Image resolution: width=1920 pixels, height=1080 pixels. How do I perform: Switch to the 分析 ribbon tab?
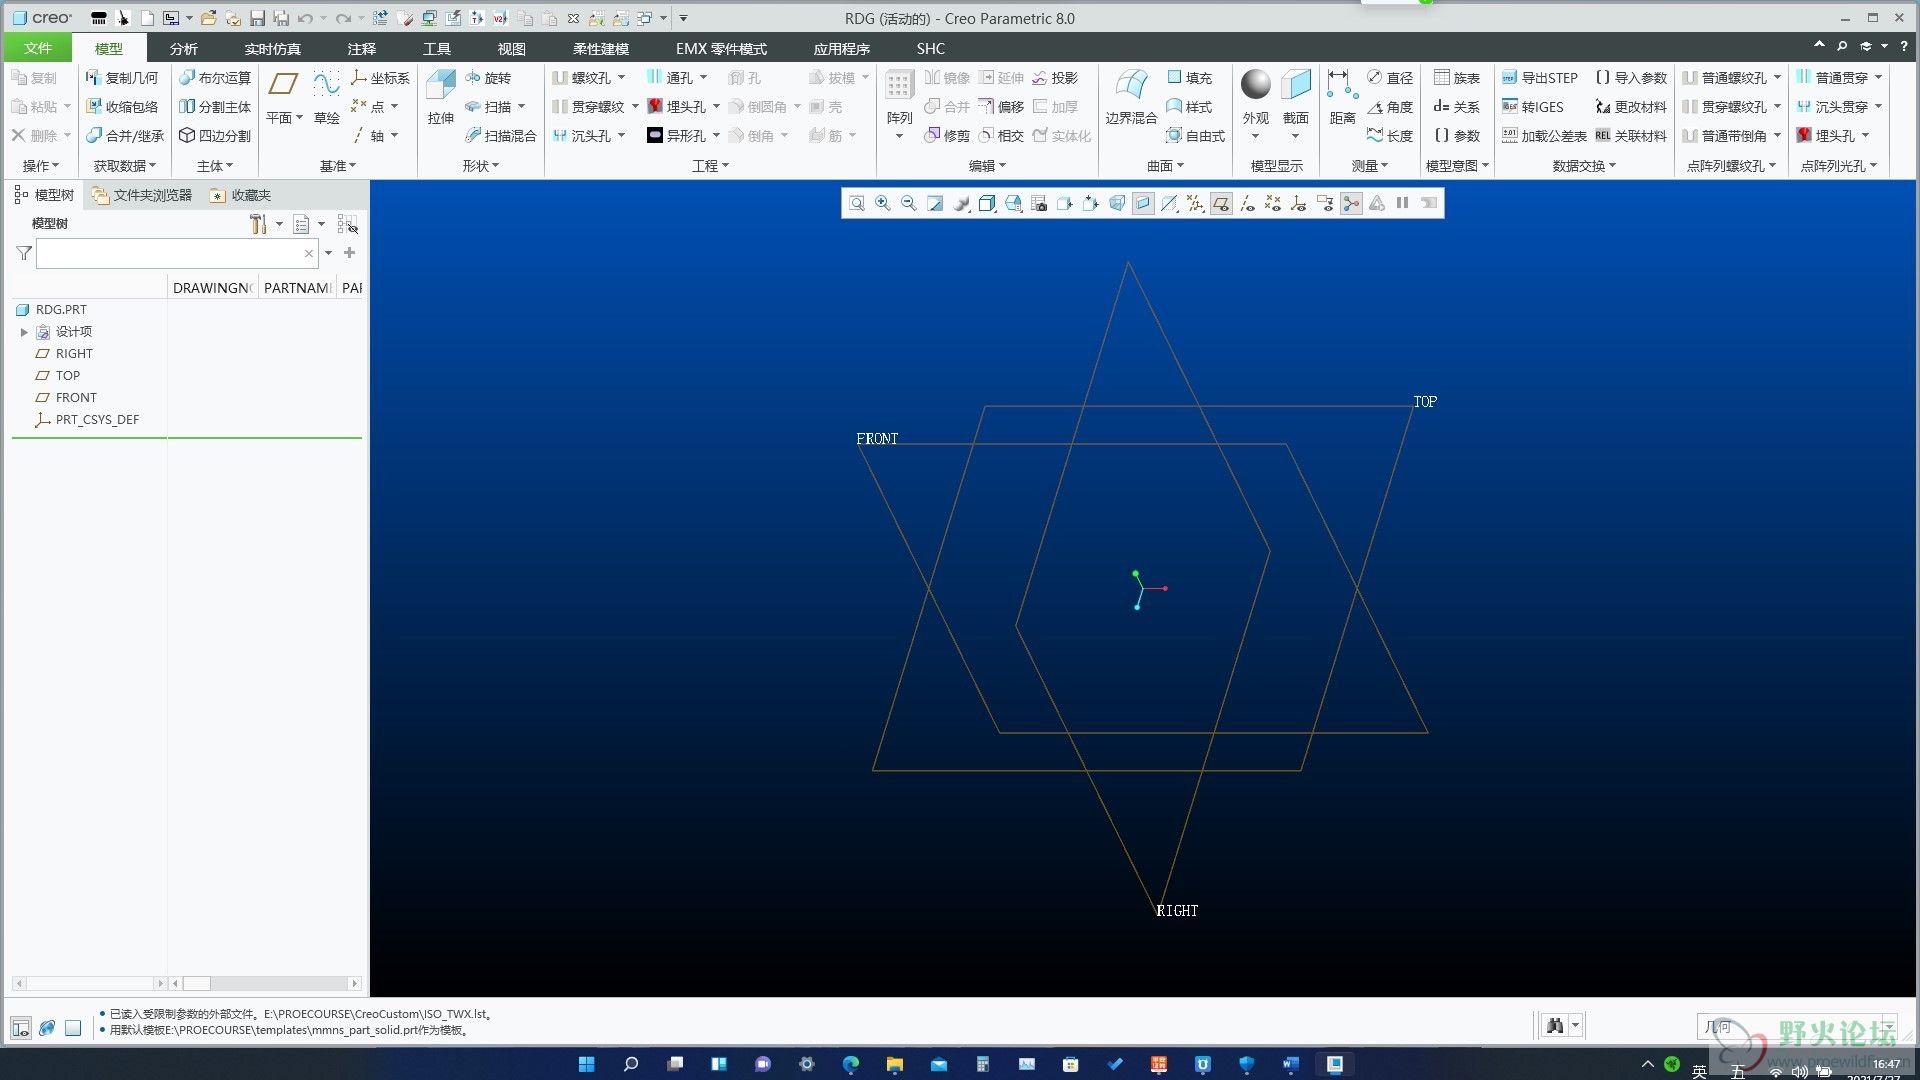[x=183, y=48]
